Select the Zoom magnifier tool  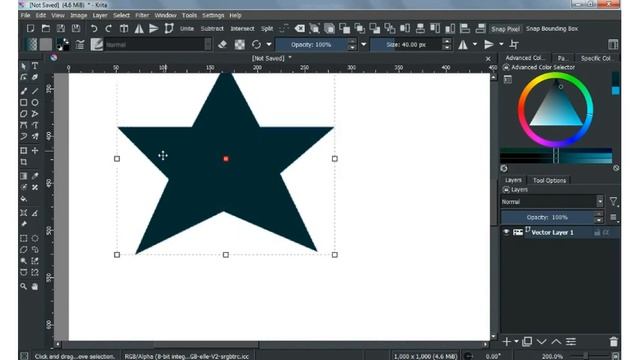point(24,287)
